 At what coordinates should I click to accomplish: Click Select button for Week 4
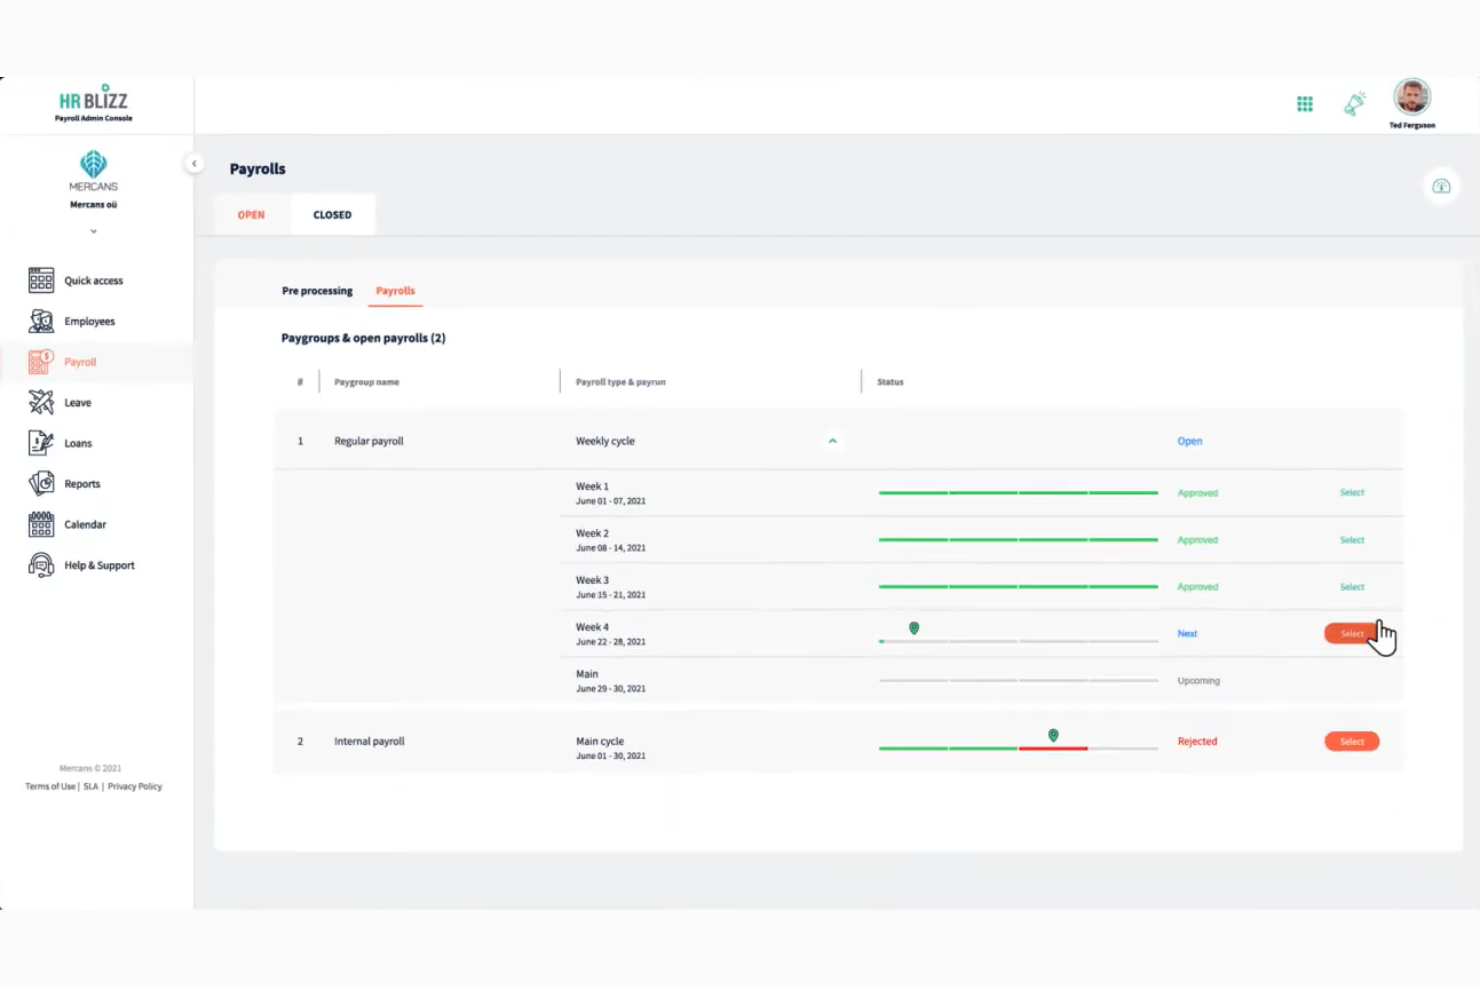point(1351,634)
